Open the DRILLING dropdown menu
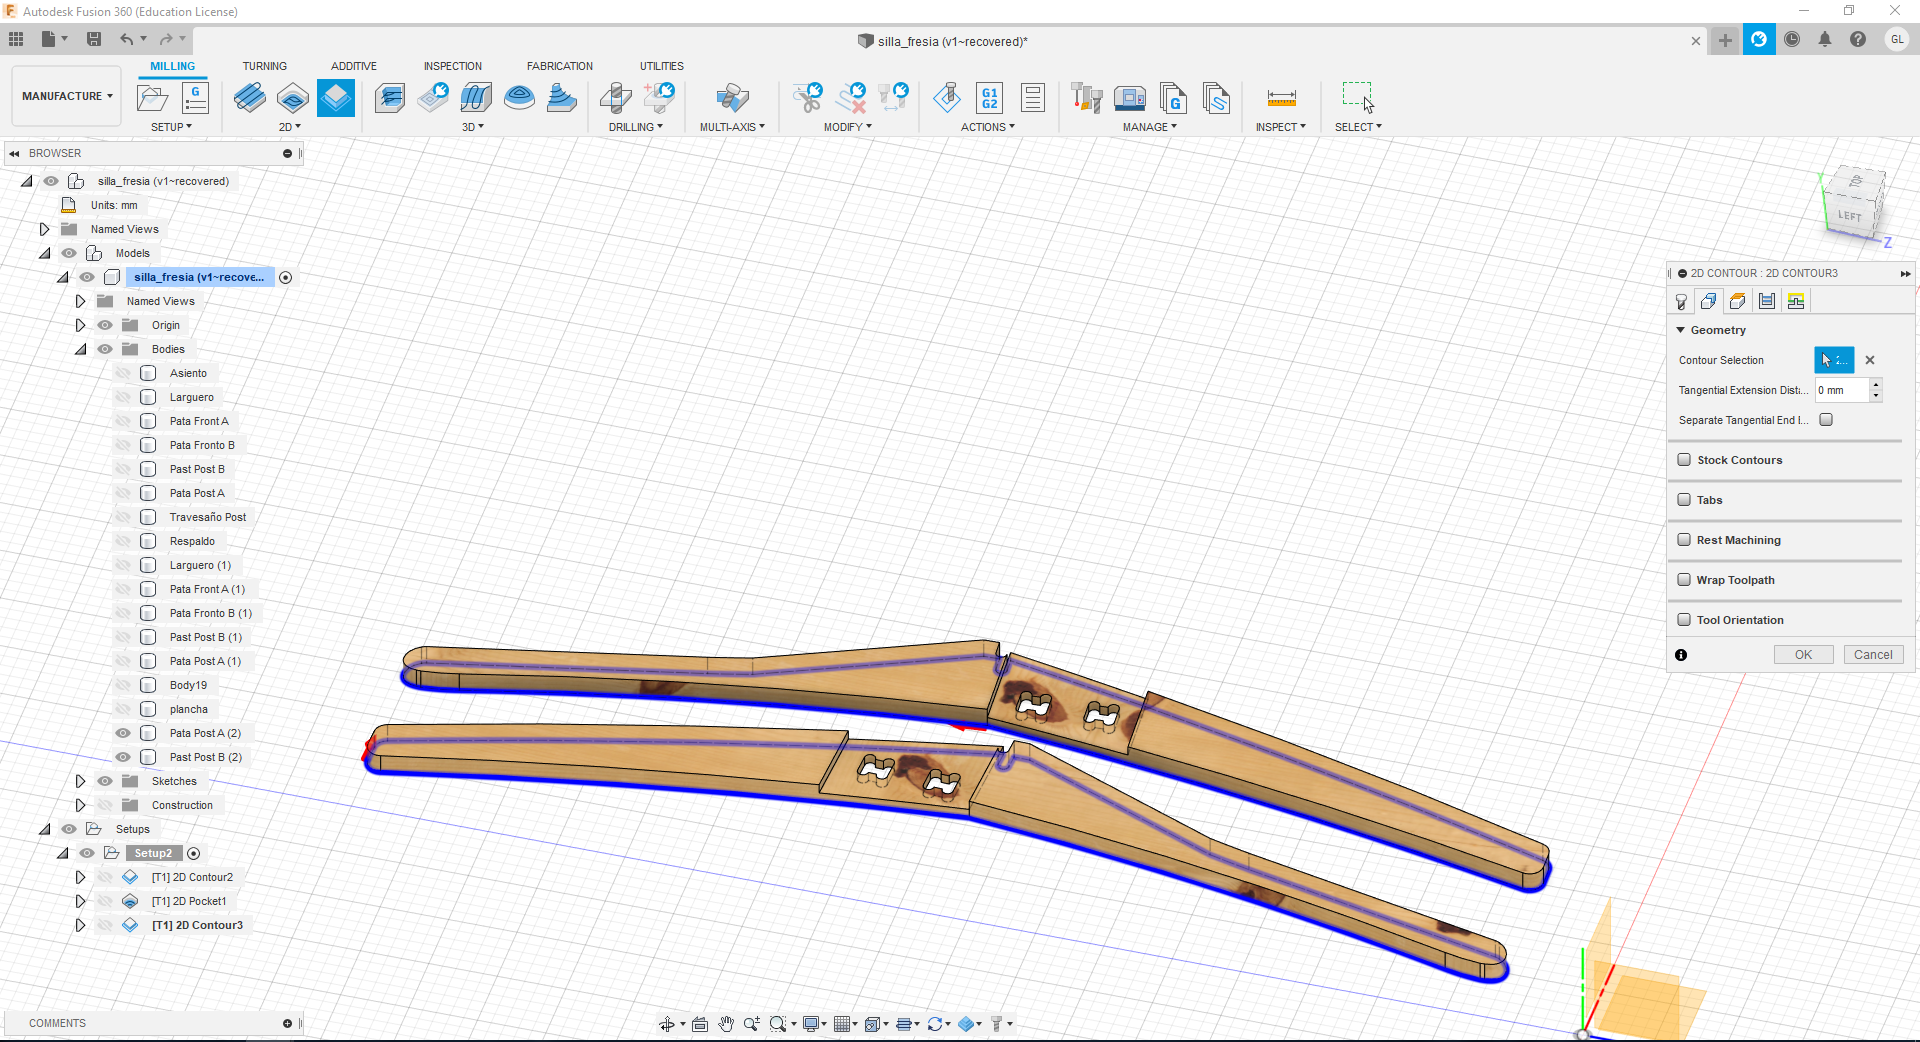 (x=635, y=127)
